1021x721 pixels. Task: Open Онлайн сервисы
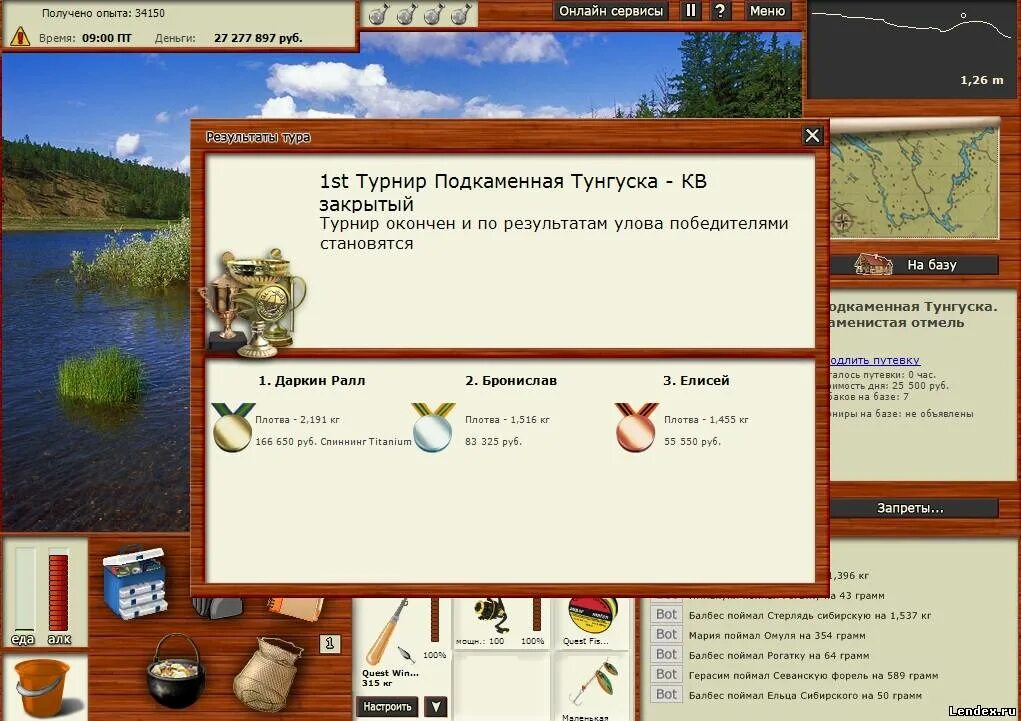(611, 11)
